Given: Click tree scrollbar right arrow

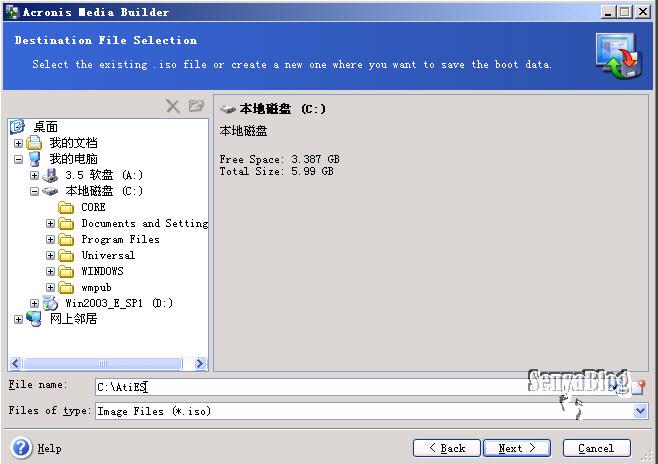Looking at the screenshot, I should [200, 363].
